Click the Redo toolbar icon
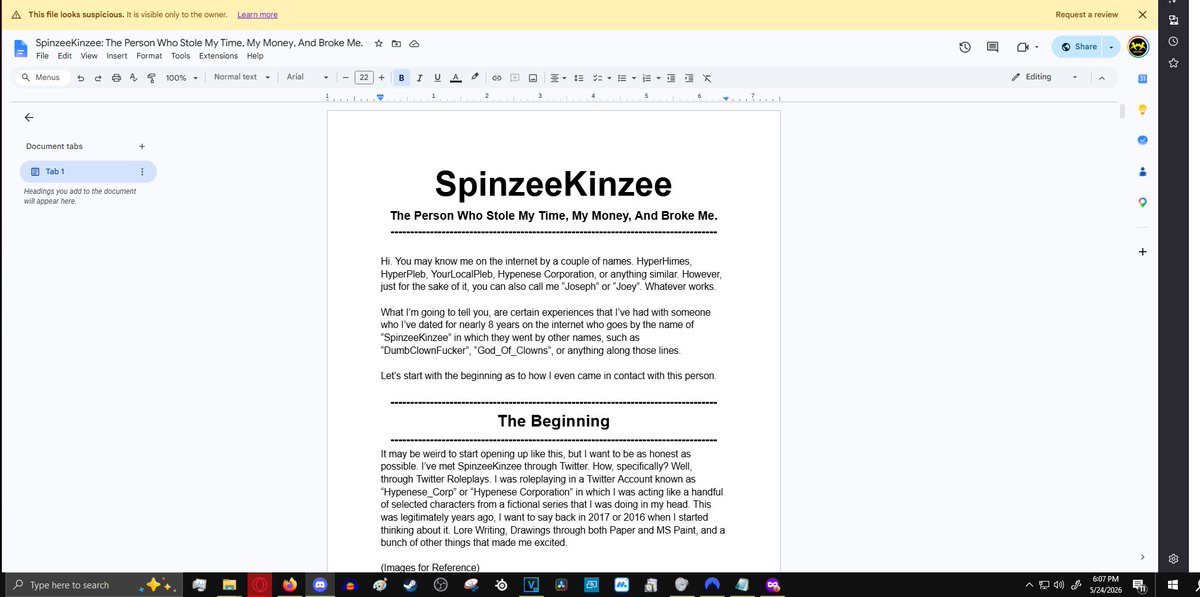The height and width of the screenshot is (597, 1200). 98,78
